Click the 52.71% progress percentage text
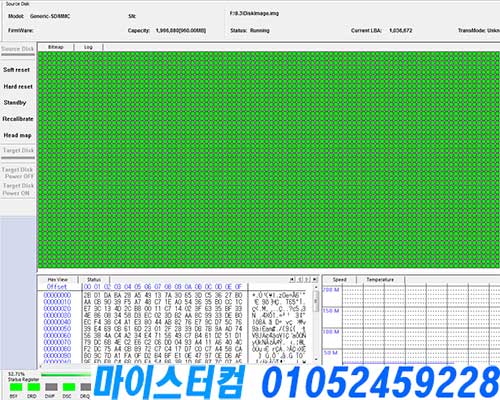500x400 pixels. pyautogui.click(x=16, y=374)
